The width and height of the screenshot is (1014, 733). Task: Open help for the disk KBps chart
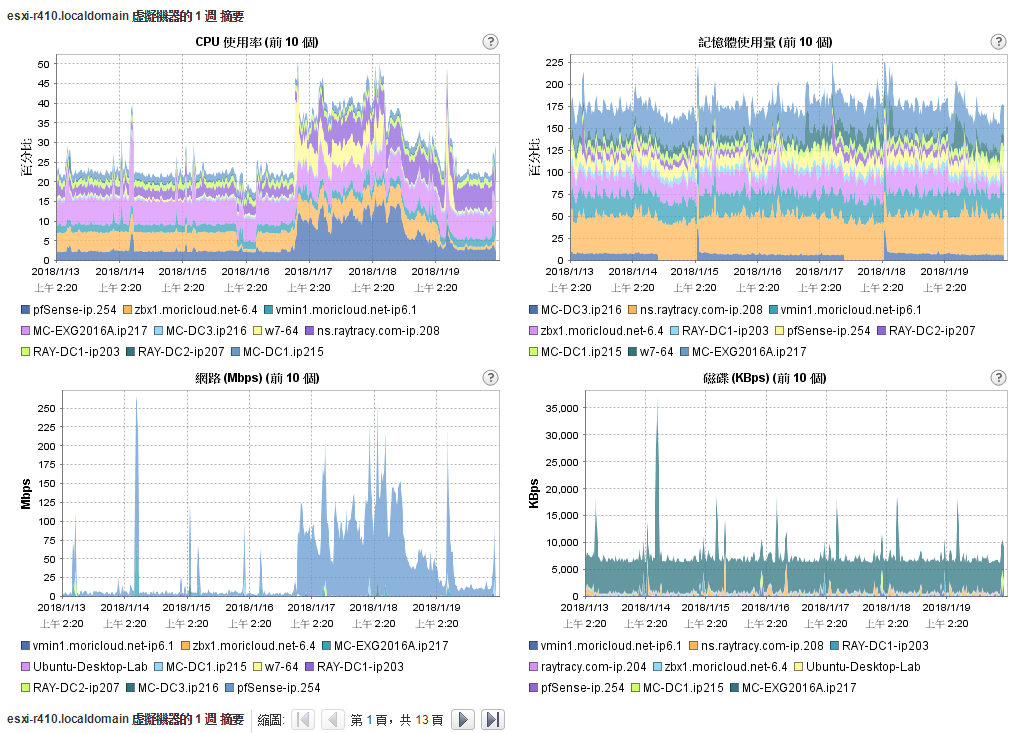tap(998, 378)
